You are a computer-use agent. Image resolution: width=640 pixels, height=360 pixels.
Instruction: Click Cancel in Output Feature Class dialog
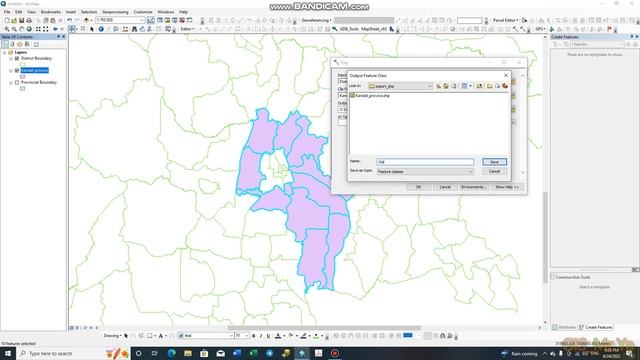tap(494, 171)
